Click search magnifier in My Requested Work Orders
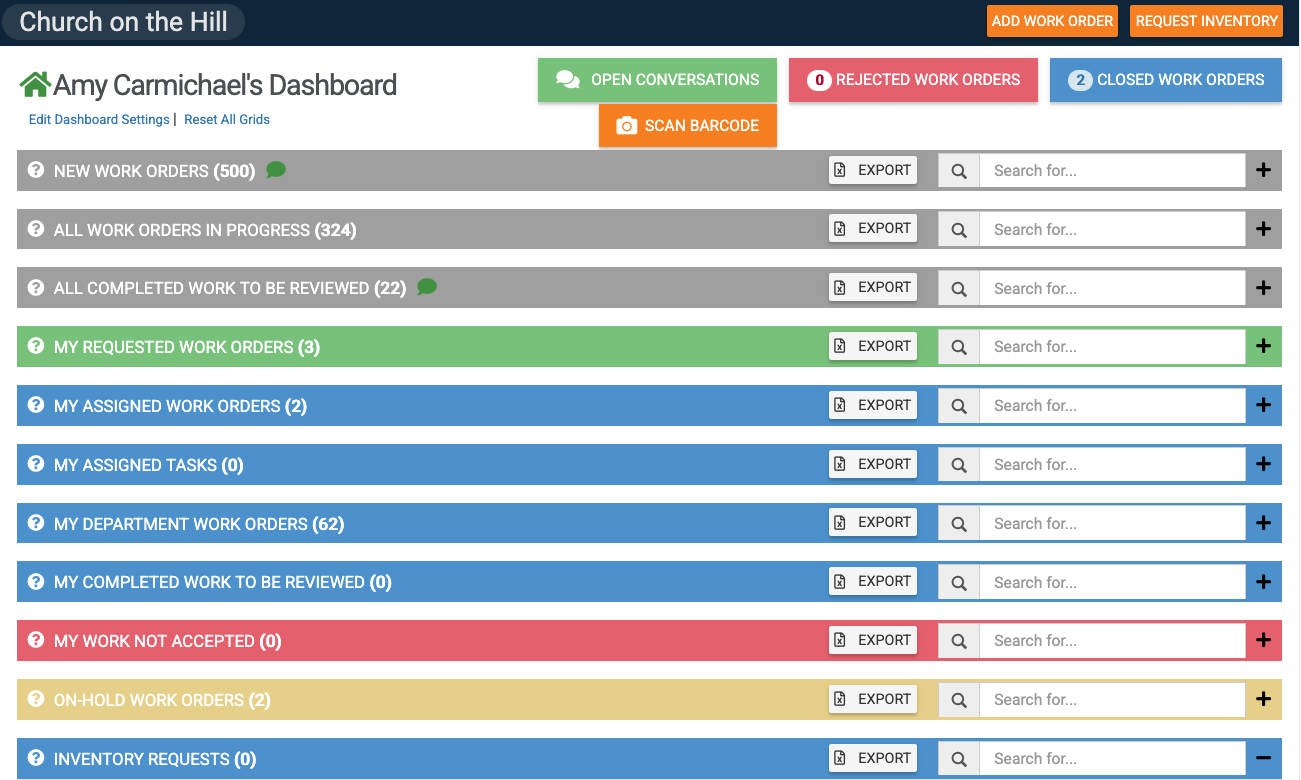This screenshot has height=780, width=1301. pos(958,347)
